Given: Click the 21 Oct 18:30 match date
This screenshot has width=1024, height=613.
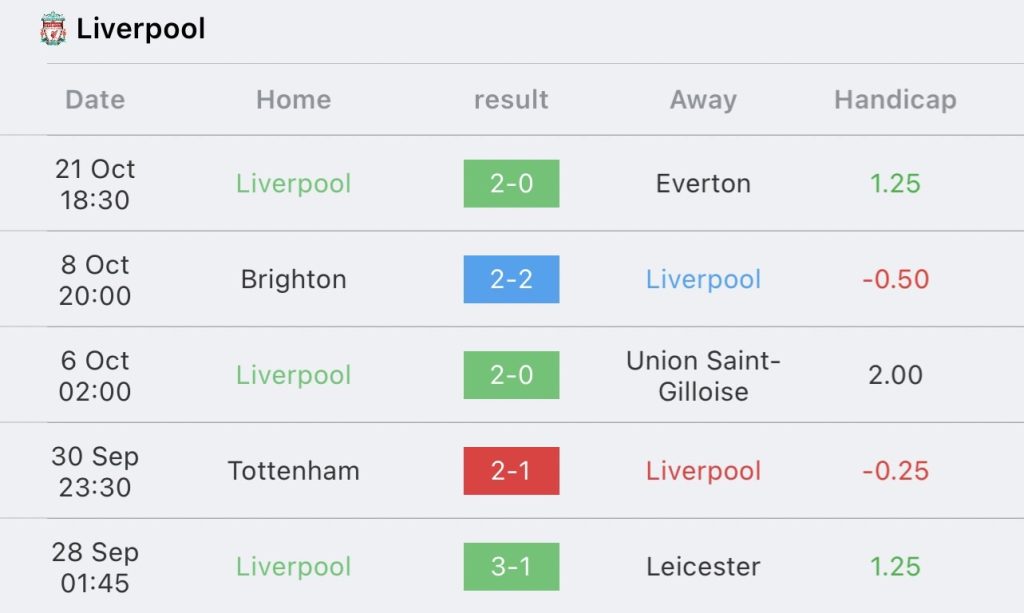Looking at the screenshot, I should [x=95, y=184].
